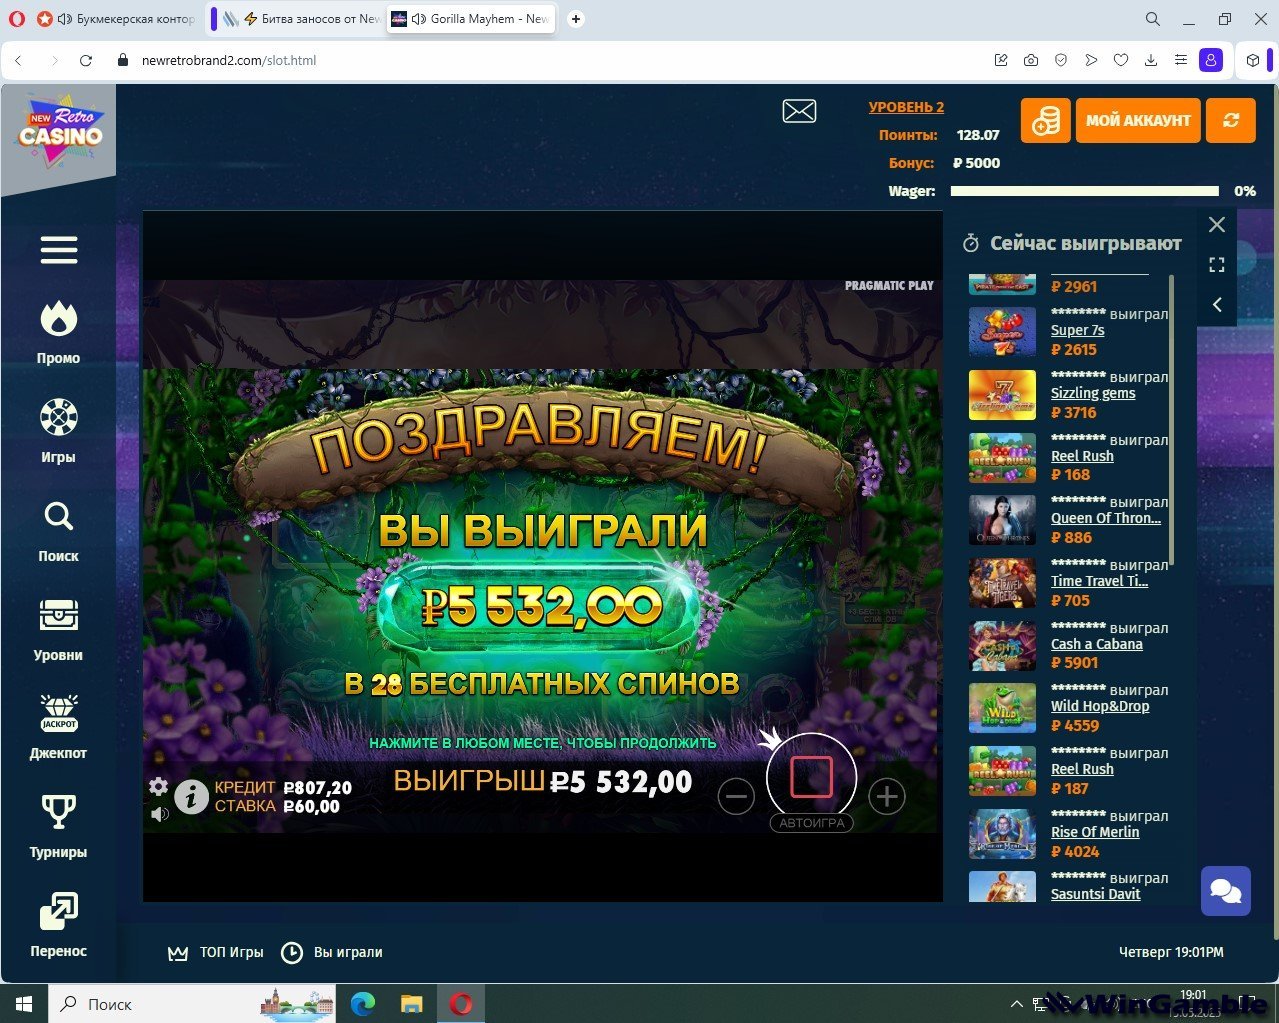The height and width of the screenshot is (1023, 1279).
Task: Click the coins deposit icon button
Action: point(1045,121)
